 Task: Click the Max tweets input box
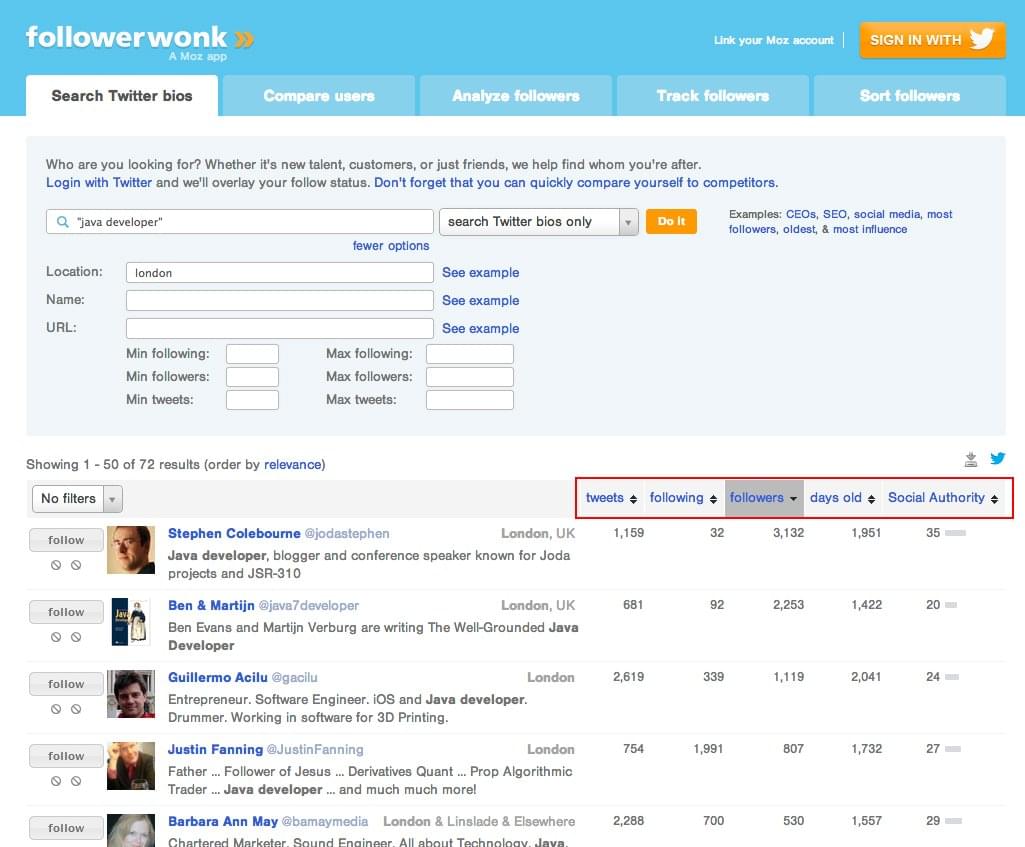[470, 400]
